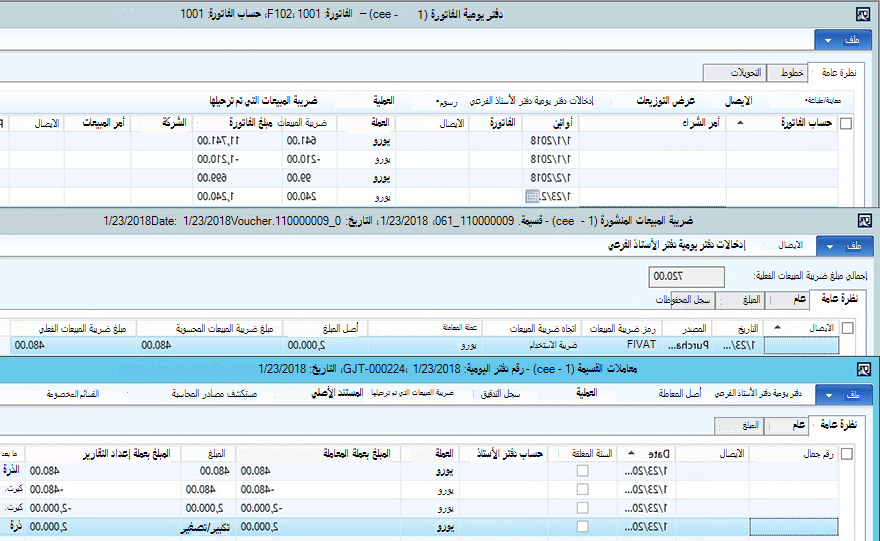Sort by حساب الفاتورة column arrow
This screenshot has width=880, height=541.
740,122
